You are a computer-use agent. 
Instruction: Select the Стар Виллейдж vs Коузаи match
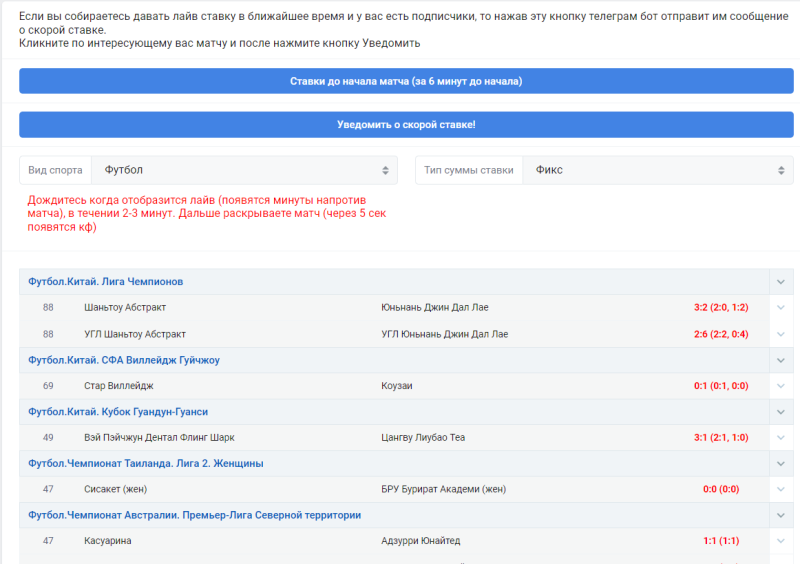click(119, 385)
